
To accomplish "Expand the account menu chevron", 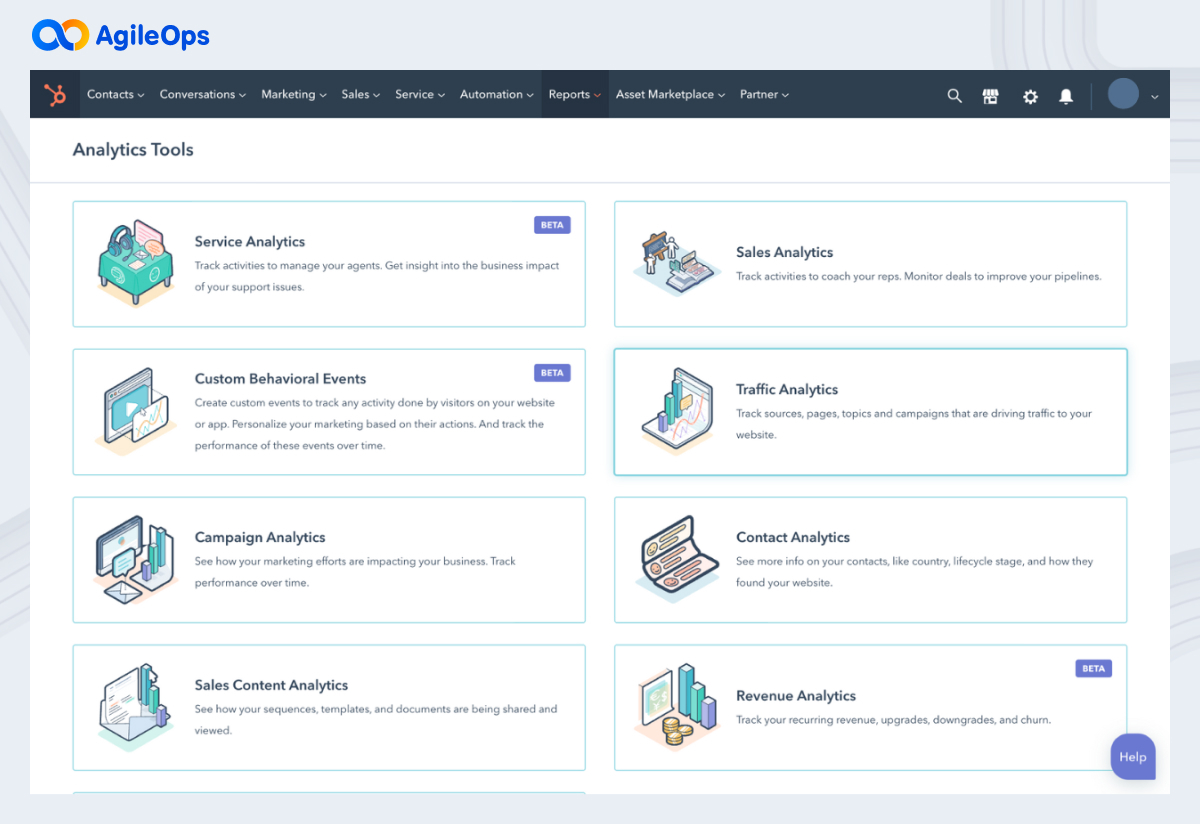I will click(1155, 96).
